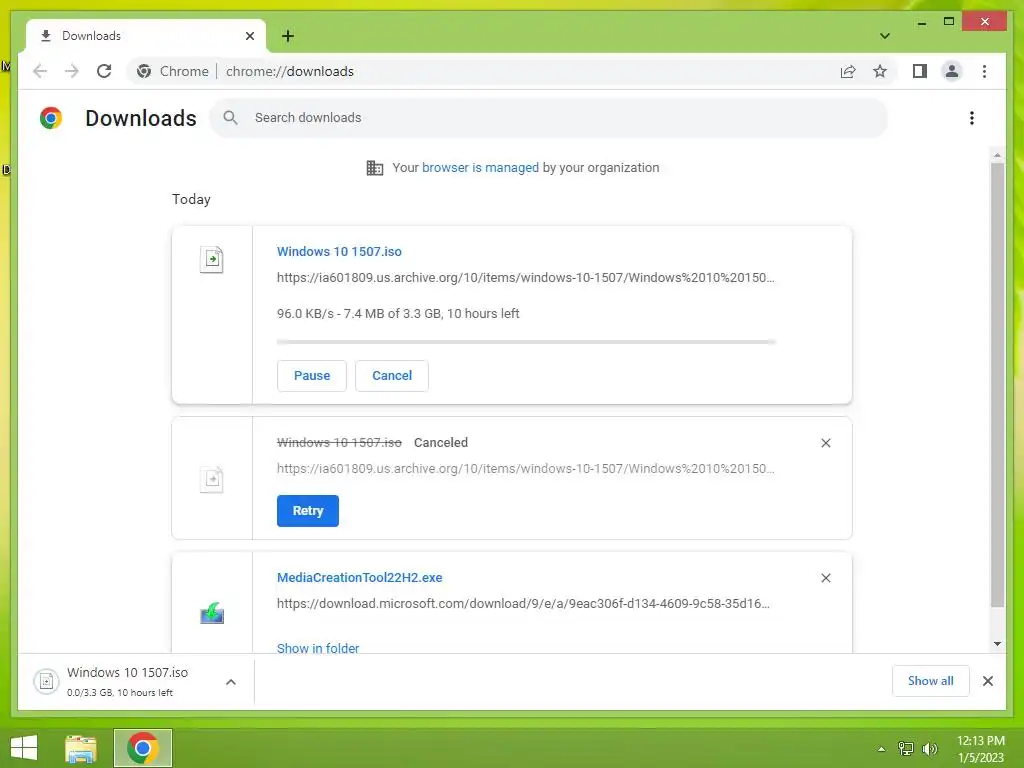Open the Downloads page more actions menu
The height and width of the screenshot is (768, 1024).
pos(972,118)
